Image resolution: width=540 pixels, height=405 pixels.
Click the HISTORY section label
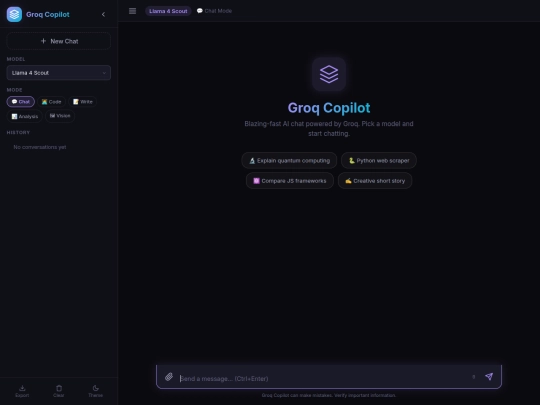[18, 133]
